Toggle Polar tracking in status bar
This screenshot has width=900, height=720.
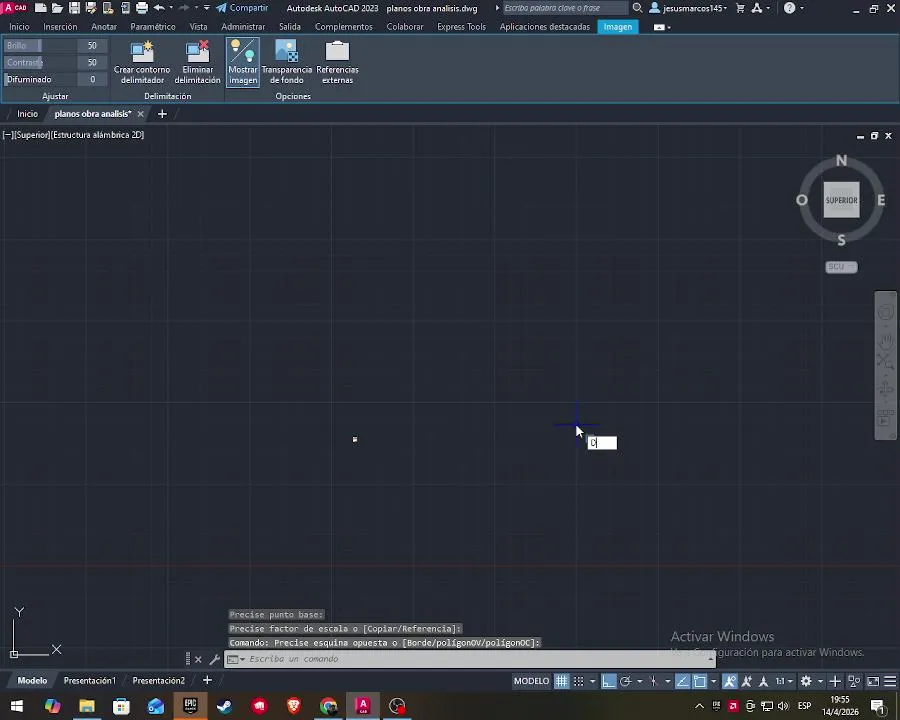click(626, 681)
